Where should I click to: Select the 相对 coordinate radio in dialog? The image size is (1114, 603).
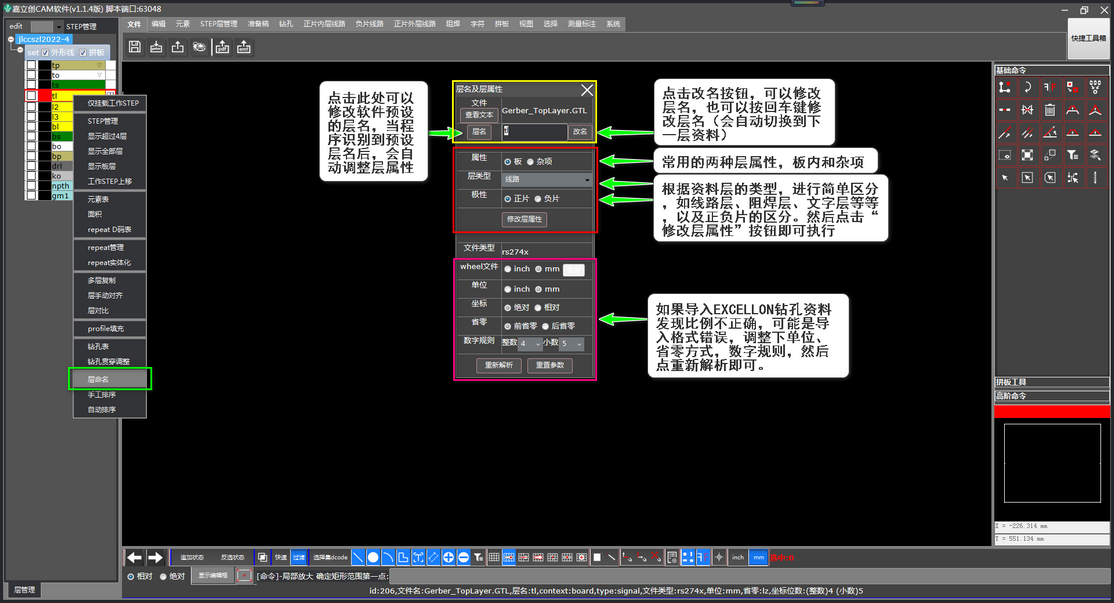tap(538, 308)
